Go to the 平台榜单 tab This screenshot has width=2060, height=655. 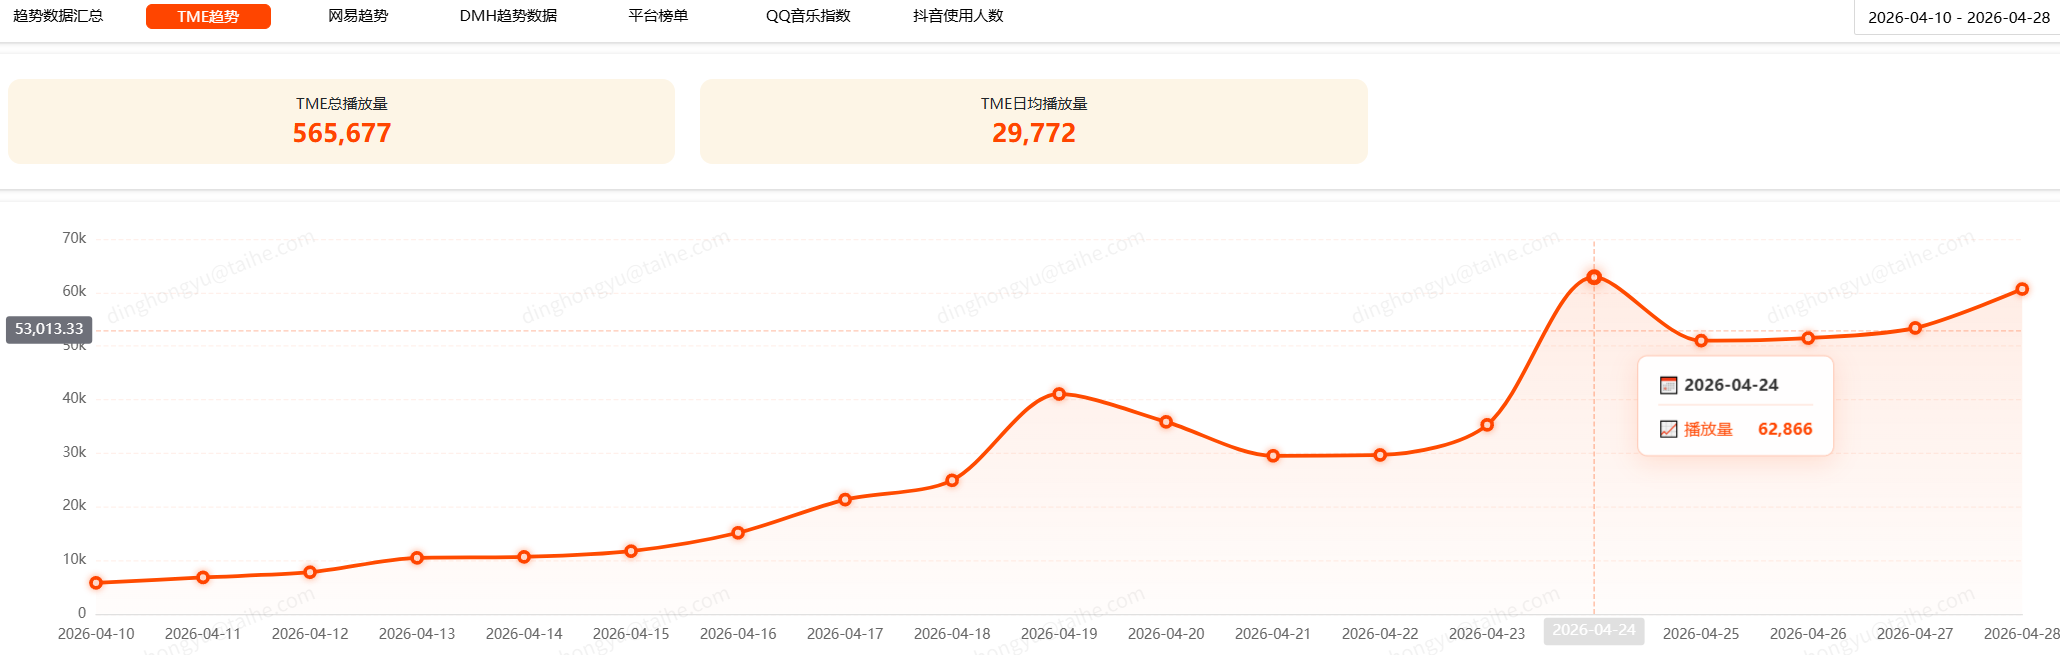tap(658, 16)
